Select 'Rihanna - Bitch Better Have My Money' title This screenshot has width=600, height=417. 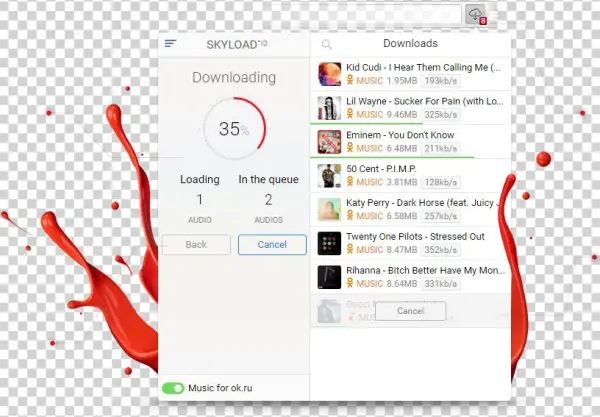click(426, 270)
